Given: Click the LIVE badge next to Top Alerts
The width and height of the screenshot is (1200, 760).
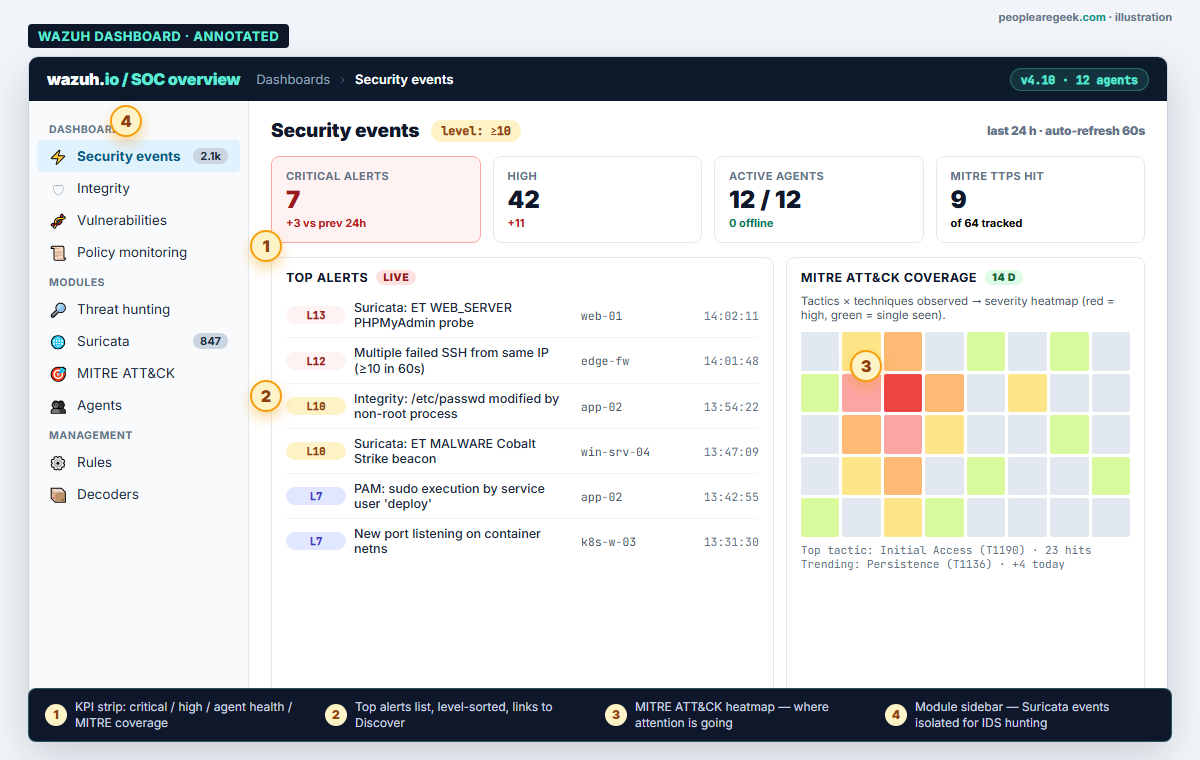Looking at the screenshot, I should tap(396, 277).
